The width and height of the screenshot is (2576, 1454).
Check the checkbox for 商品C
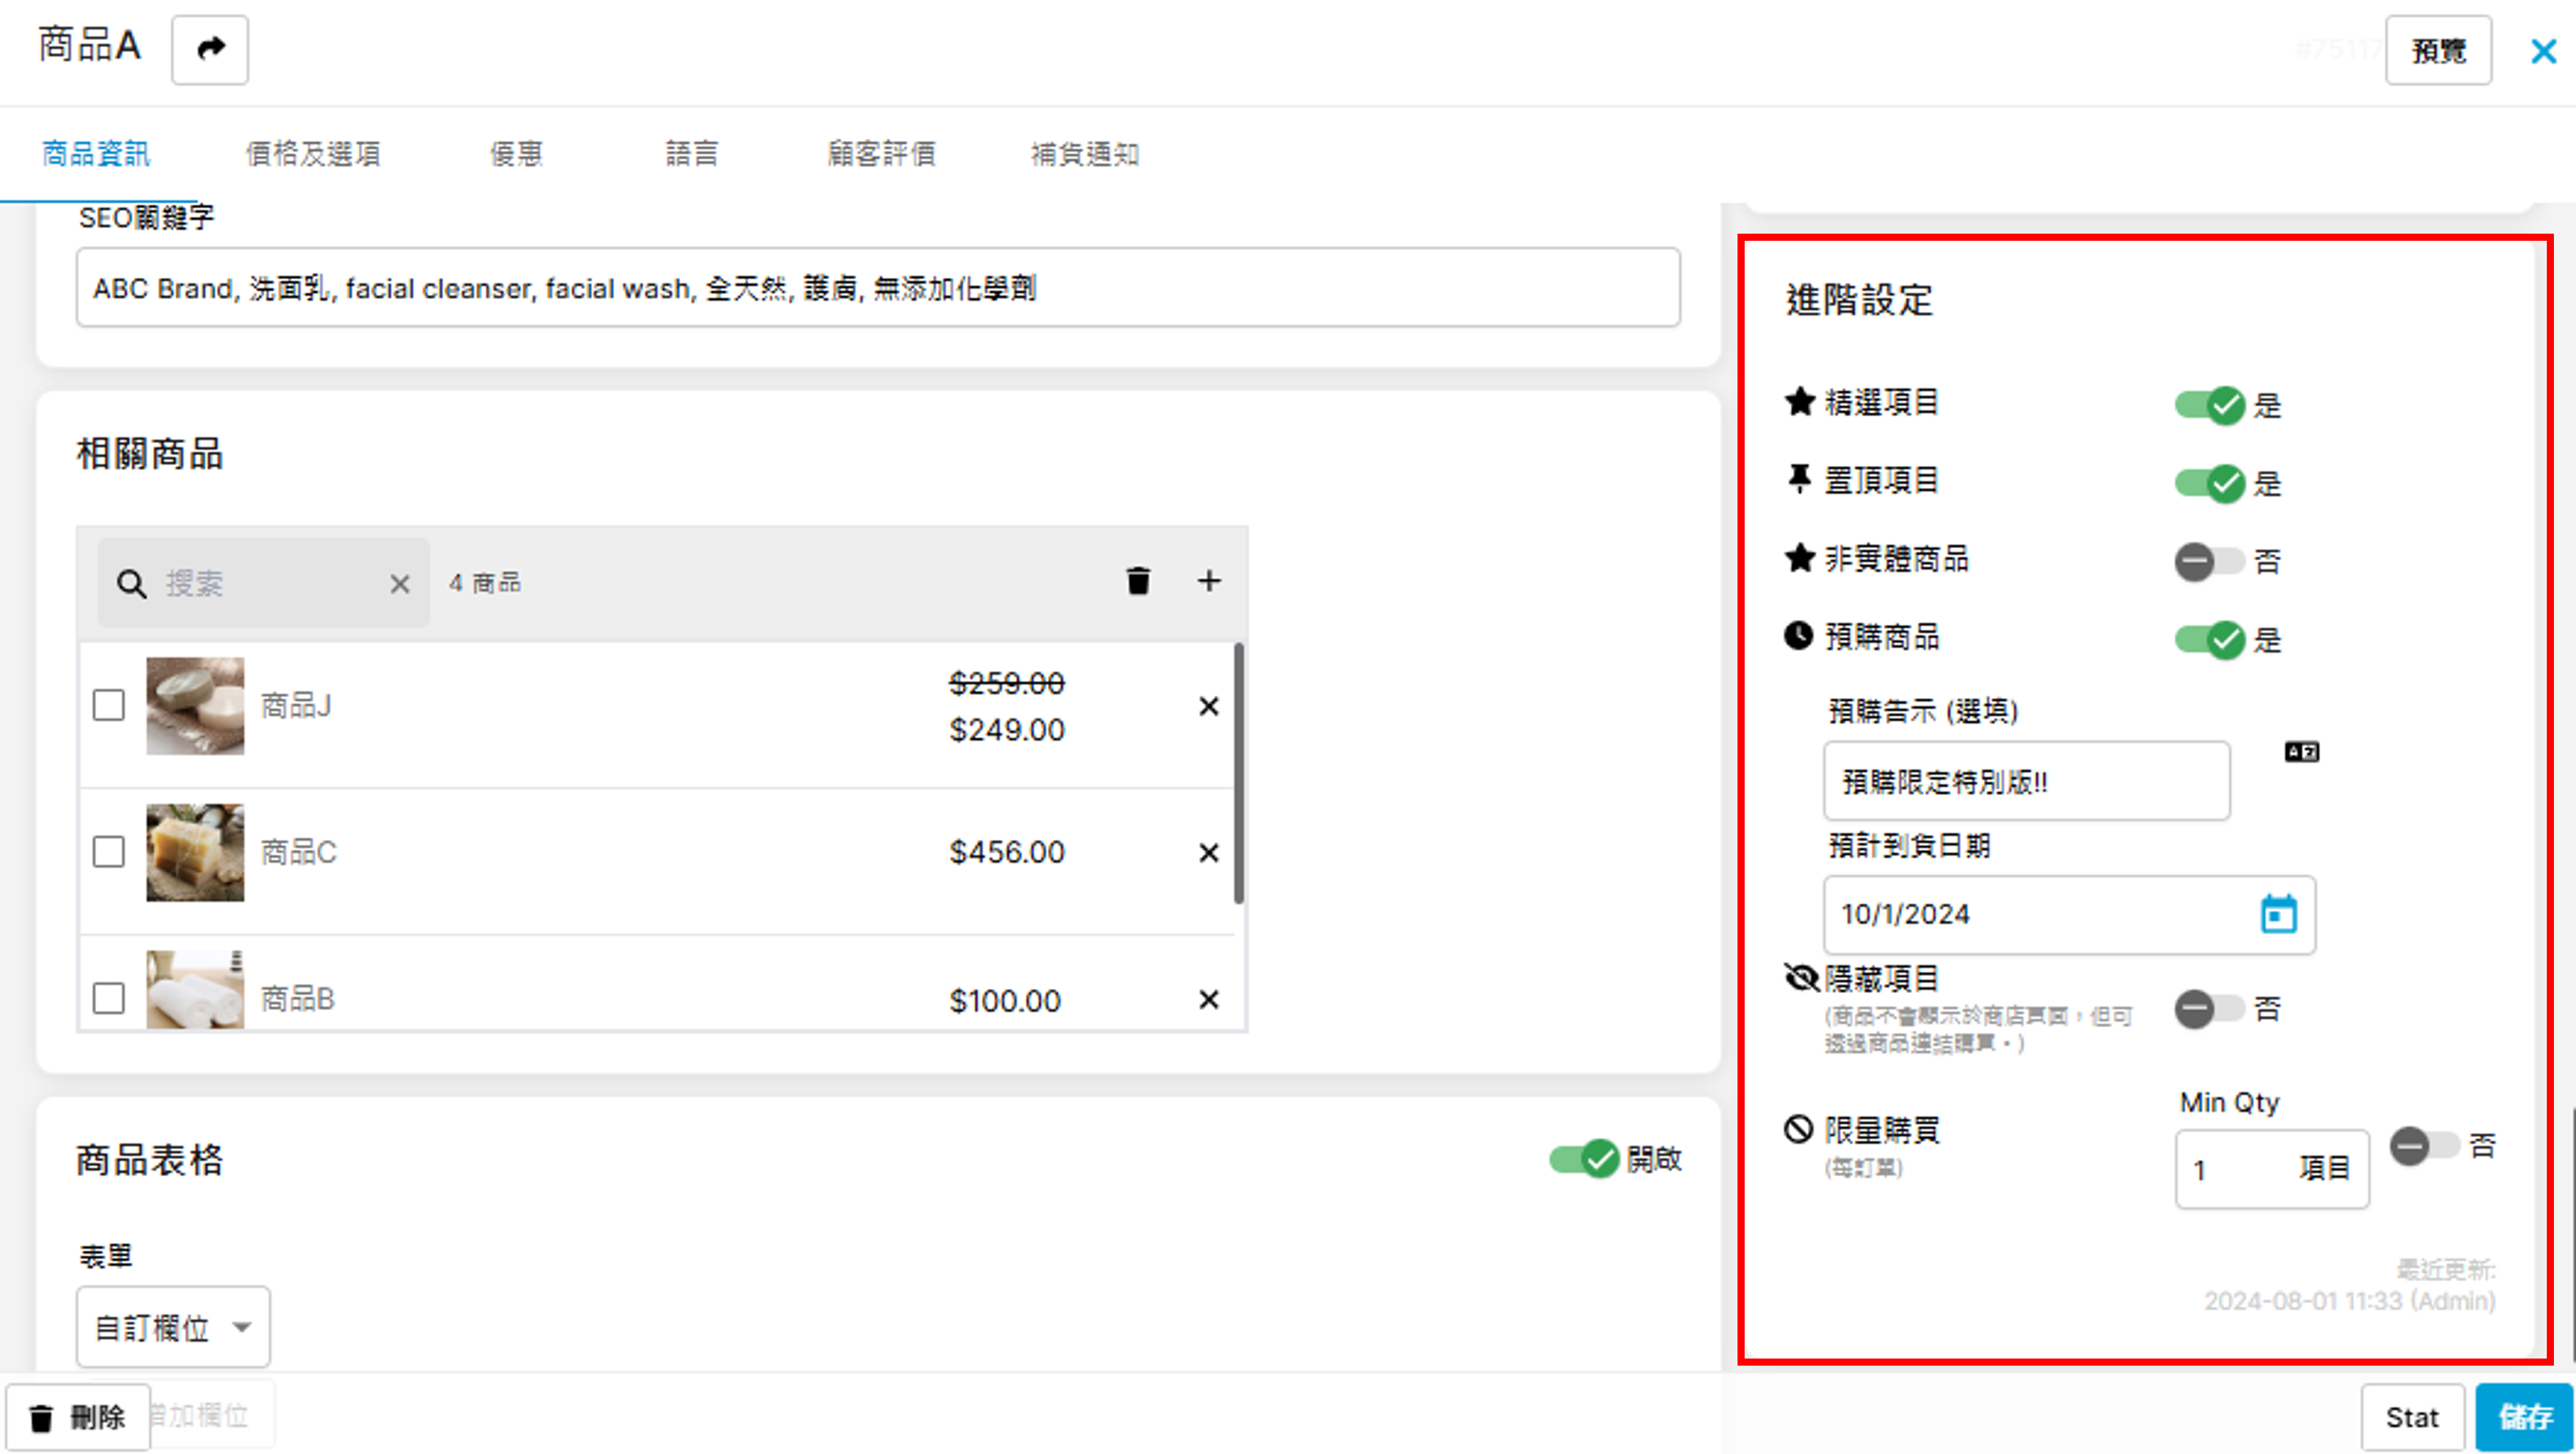pos(109,853)
